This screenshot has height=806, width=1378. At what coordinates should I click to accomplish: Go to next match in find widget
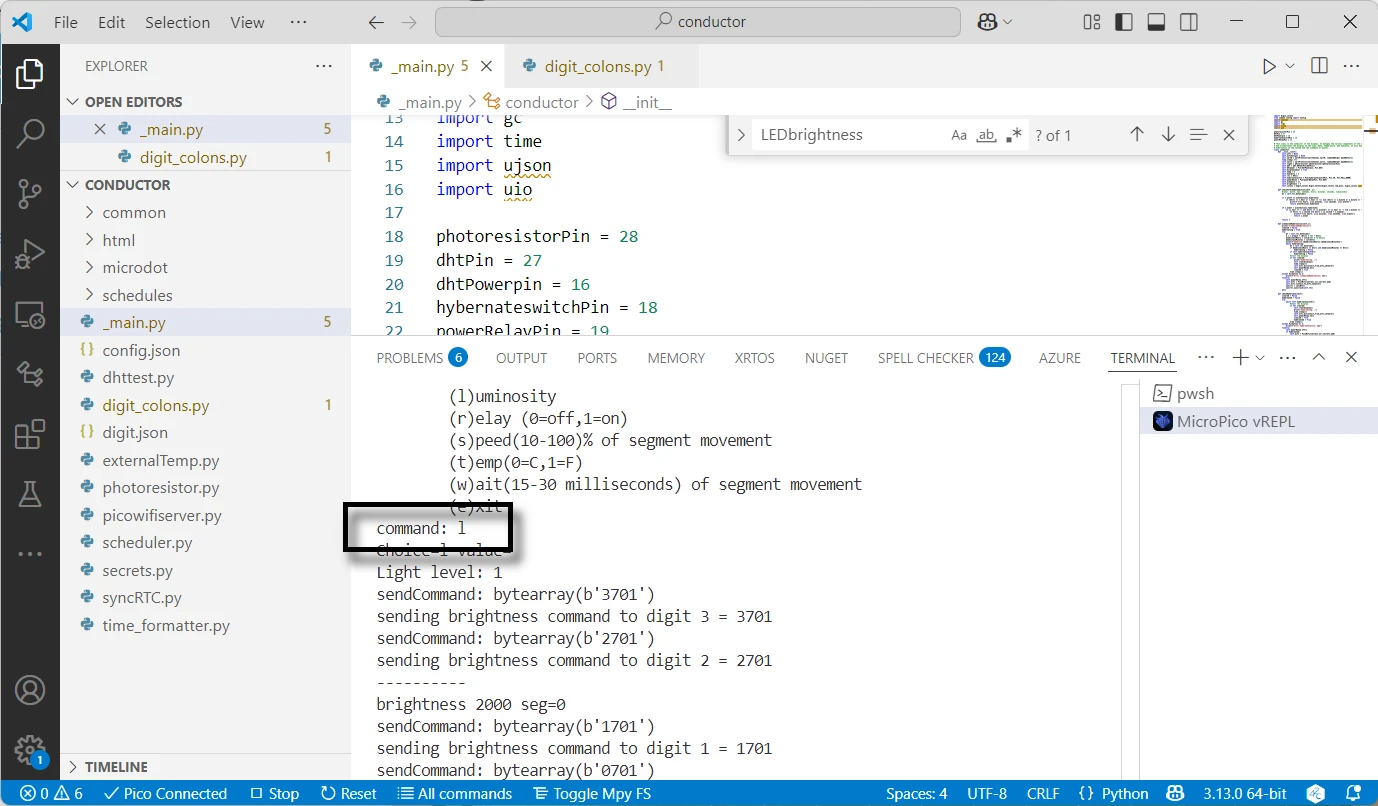click(1168, 135)
